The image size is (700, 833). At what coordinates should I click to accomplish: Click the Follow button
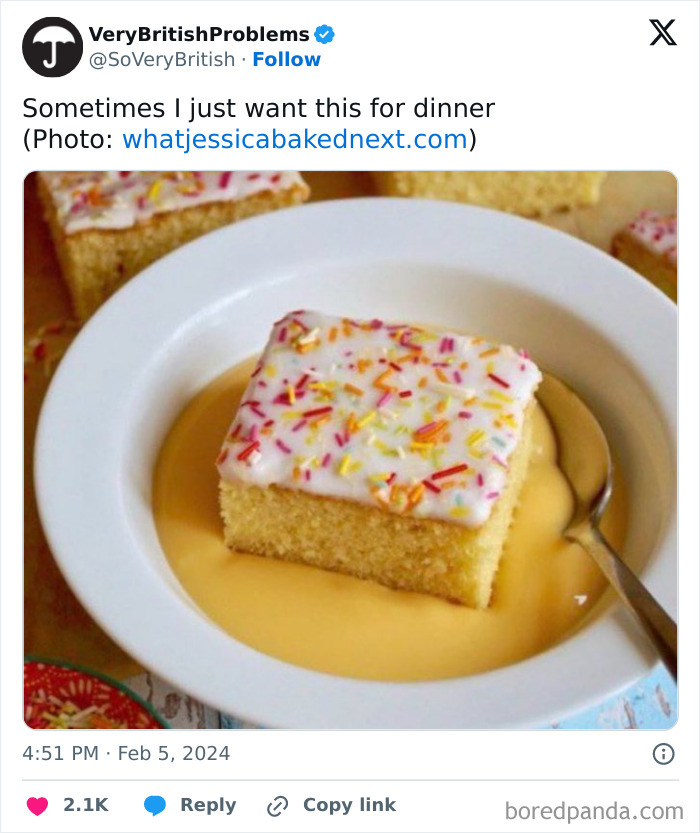pos(287,60)
